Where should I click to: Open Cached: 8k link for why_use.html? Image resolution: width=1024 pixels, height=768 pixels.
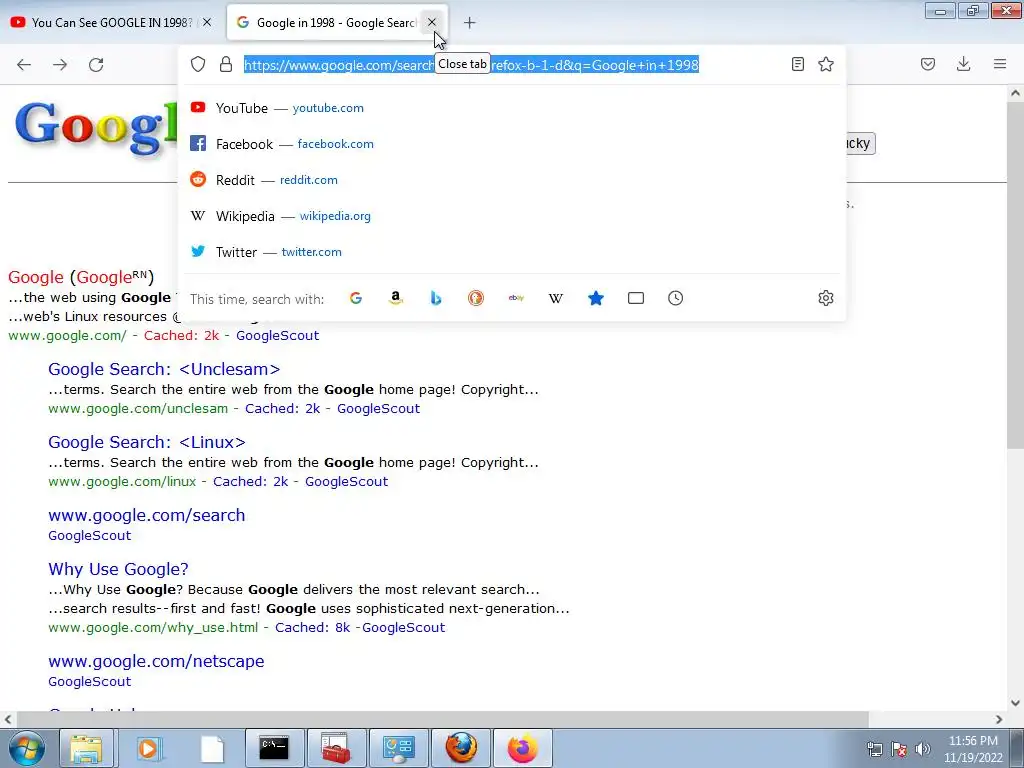pos(313,628)
